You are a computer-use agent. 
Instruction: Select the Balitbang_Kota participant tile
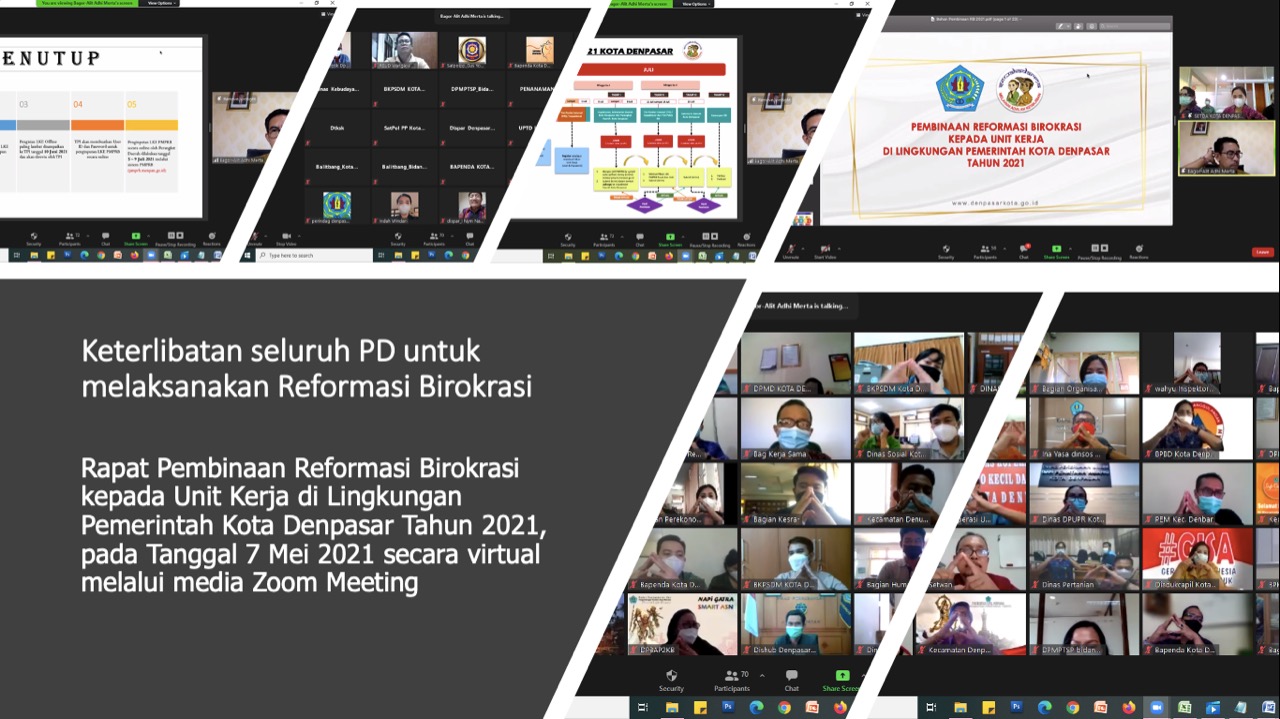tap(337, 167)
